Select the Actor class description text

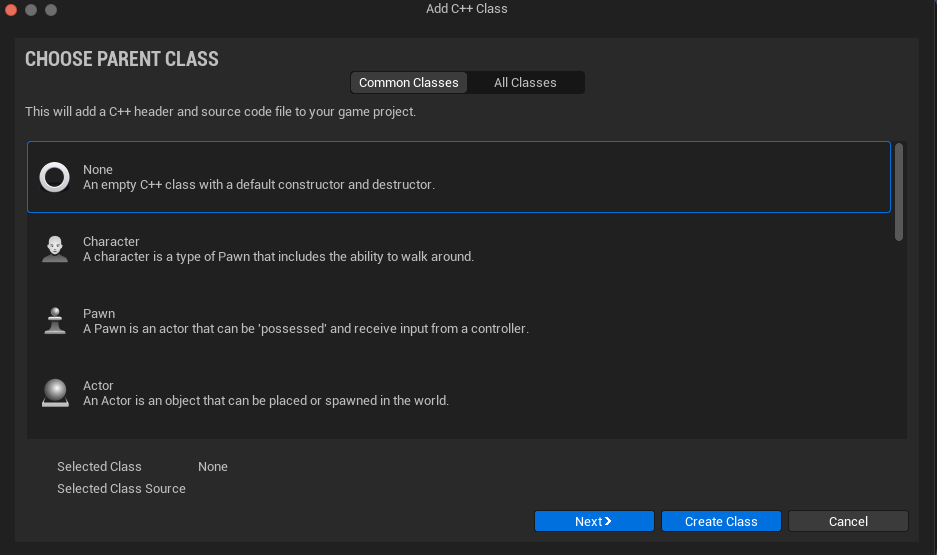[x=265, y=400]
